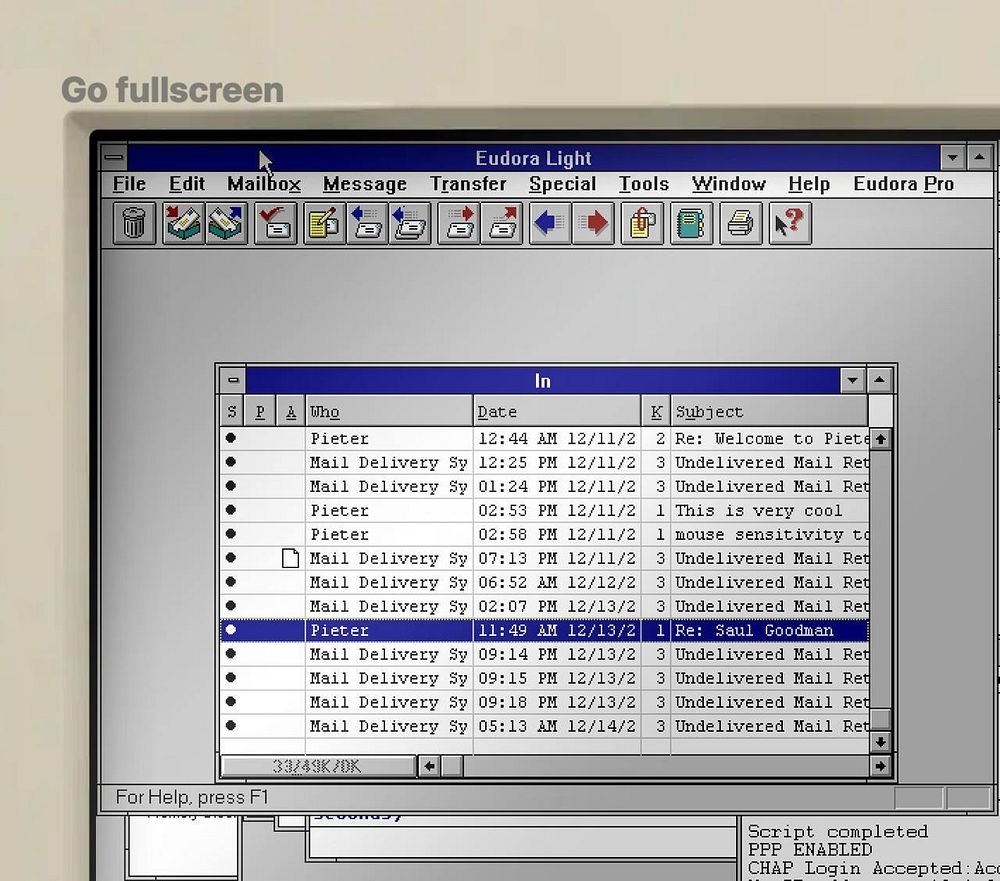Viewport: 1000px width, 881px height.
Task: Click the Check Mail icon with red checkmark
Action: point(276,223)
